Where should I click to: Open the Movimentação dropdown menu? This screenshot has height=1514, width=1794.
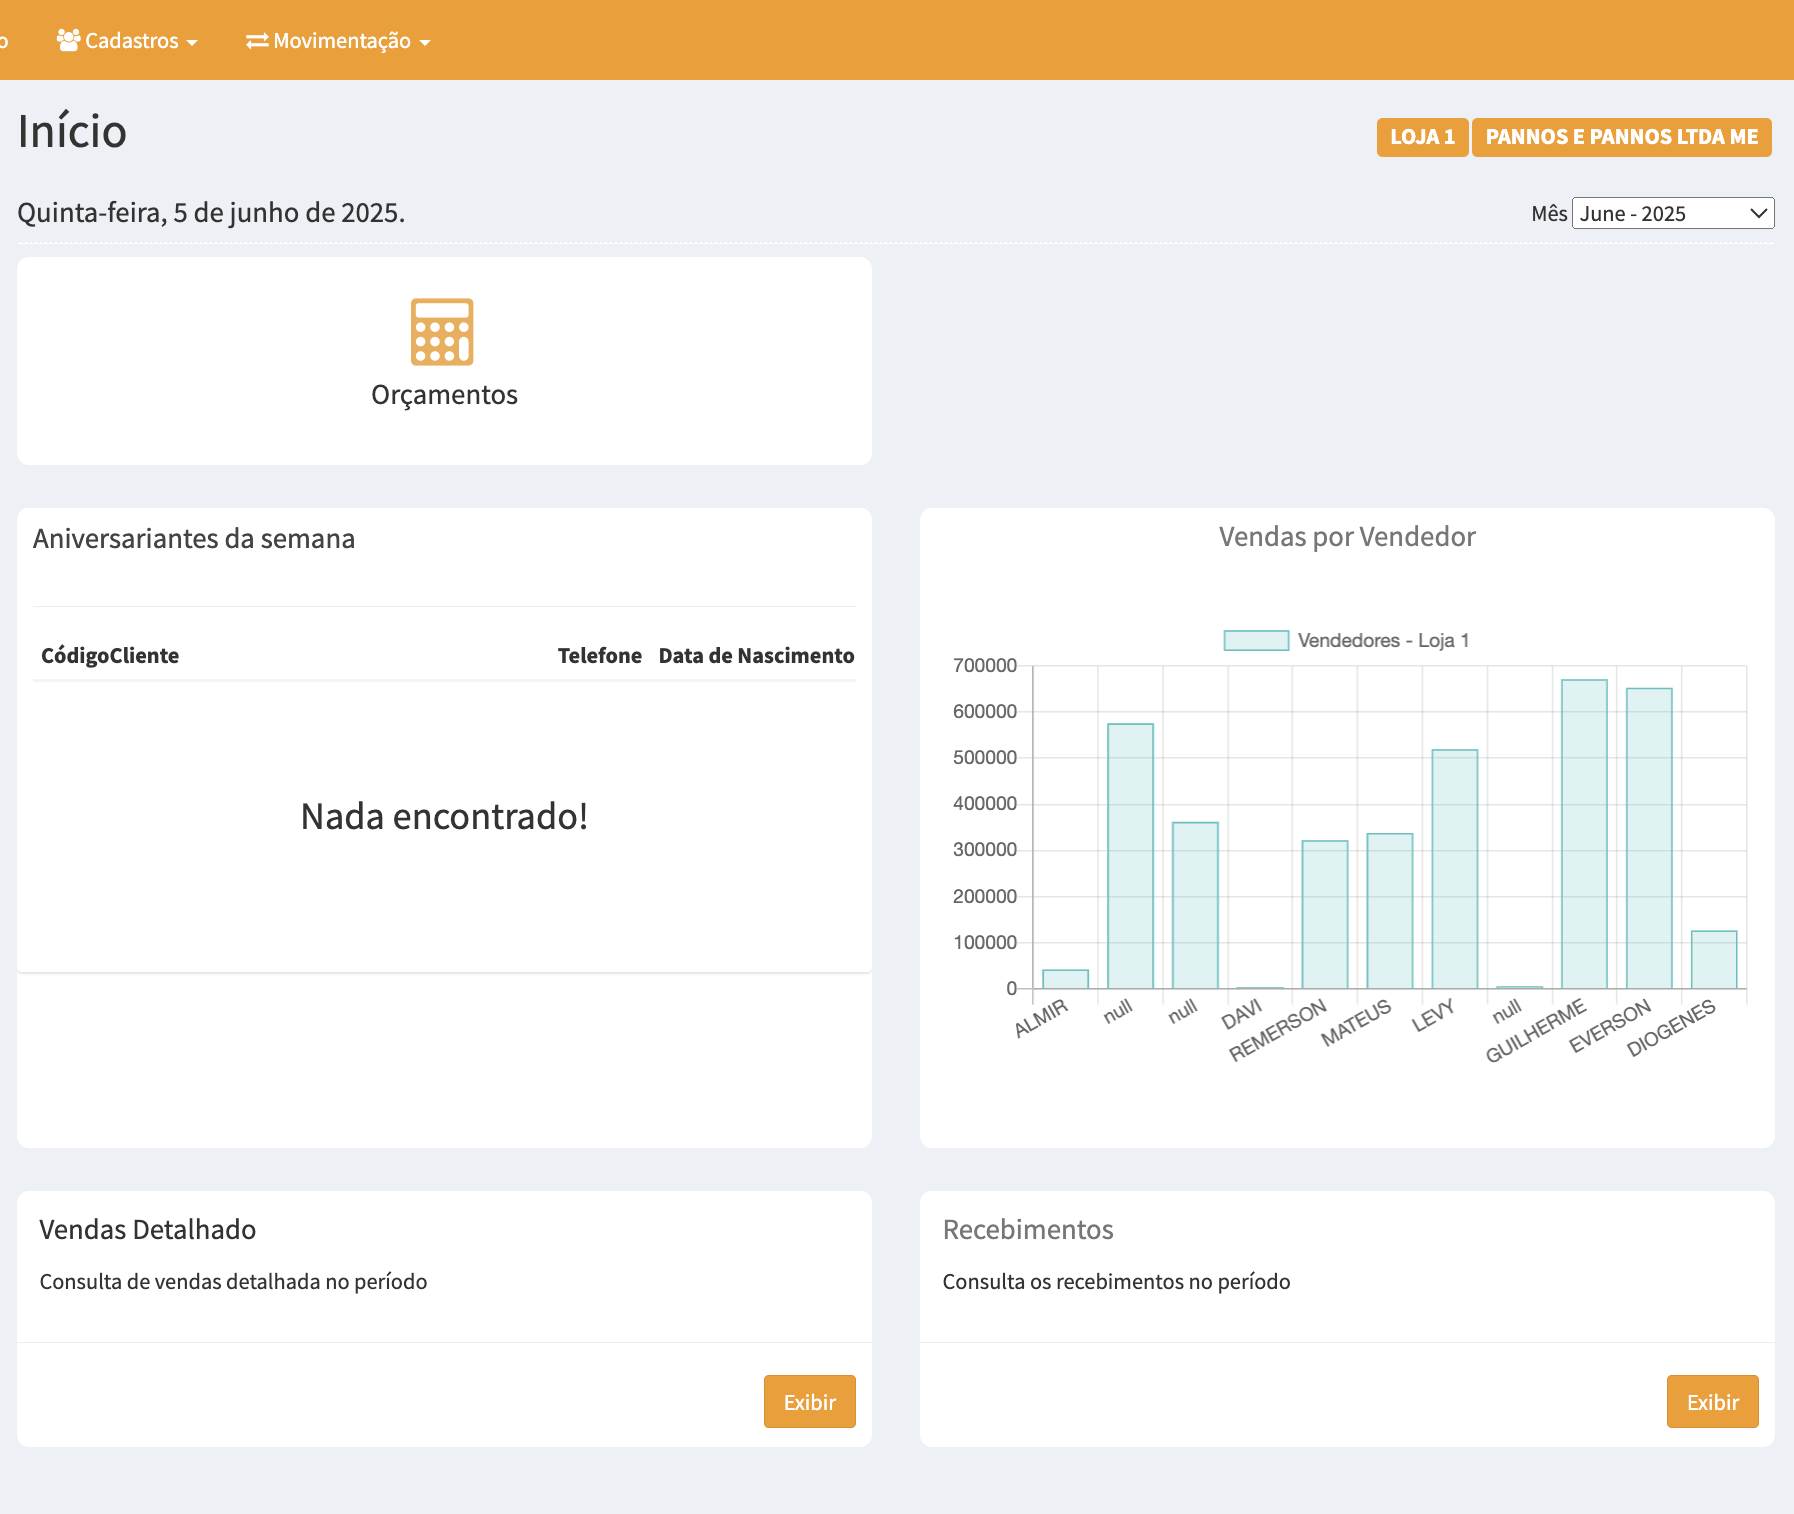[339, 41]
